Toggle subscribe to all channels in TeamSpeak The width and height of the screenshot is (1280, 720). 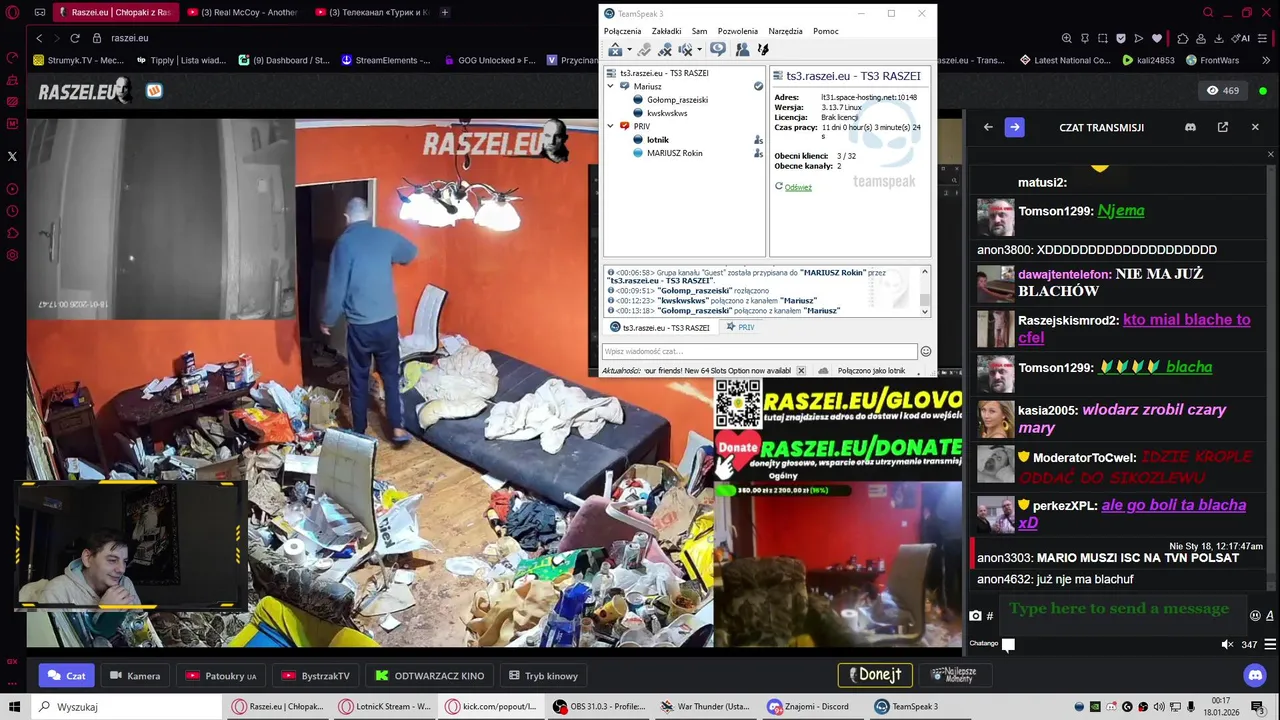tap(718, 49)
